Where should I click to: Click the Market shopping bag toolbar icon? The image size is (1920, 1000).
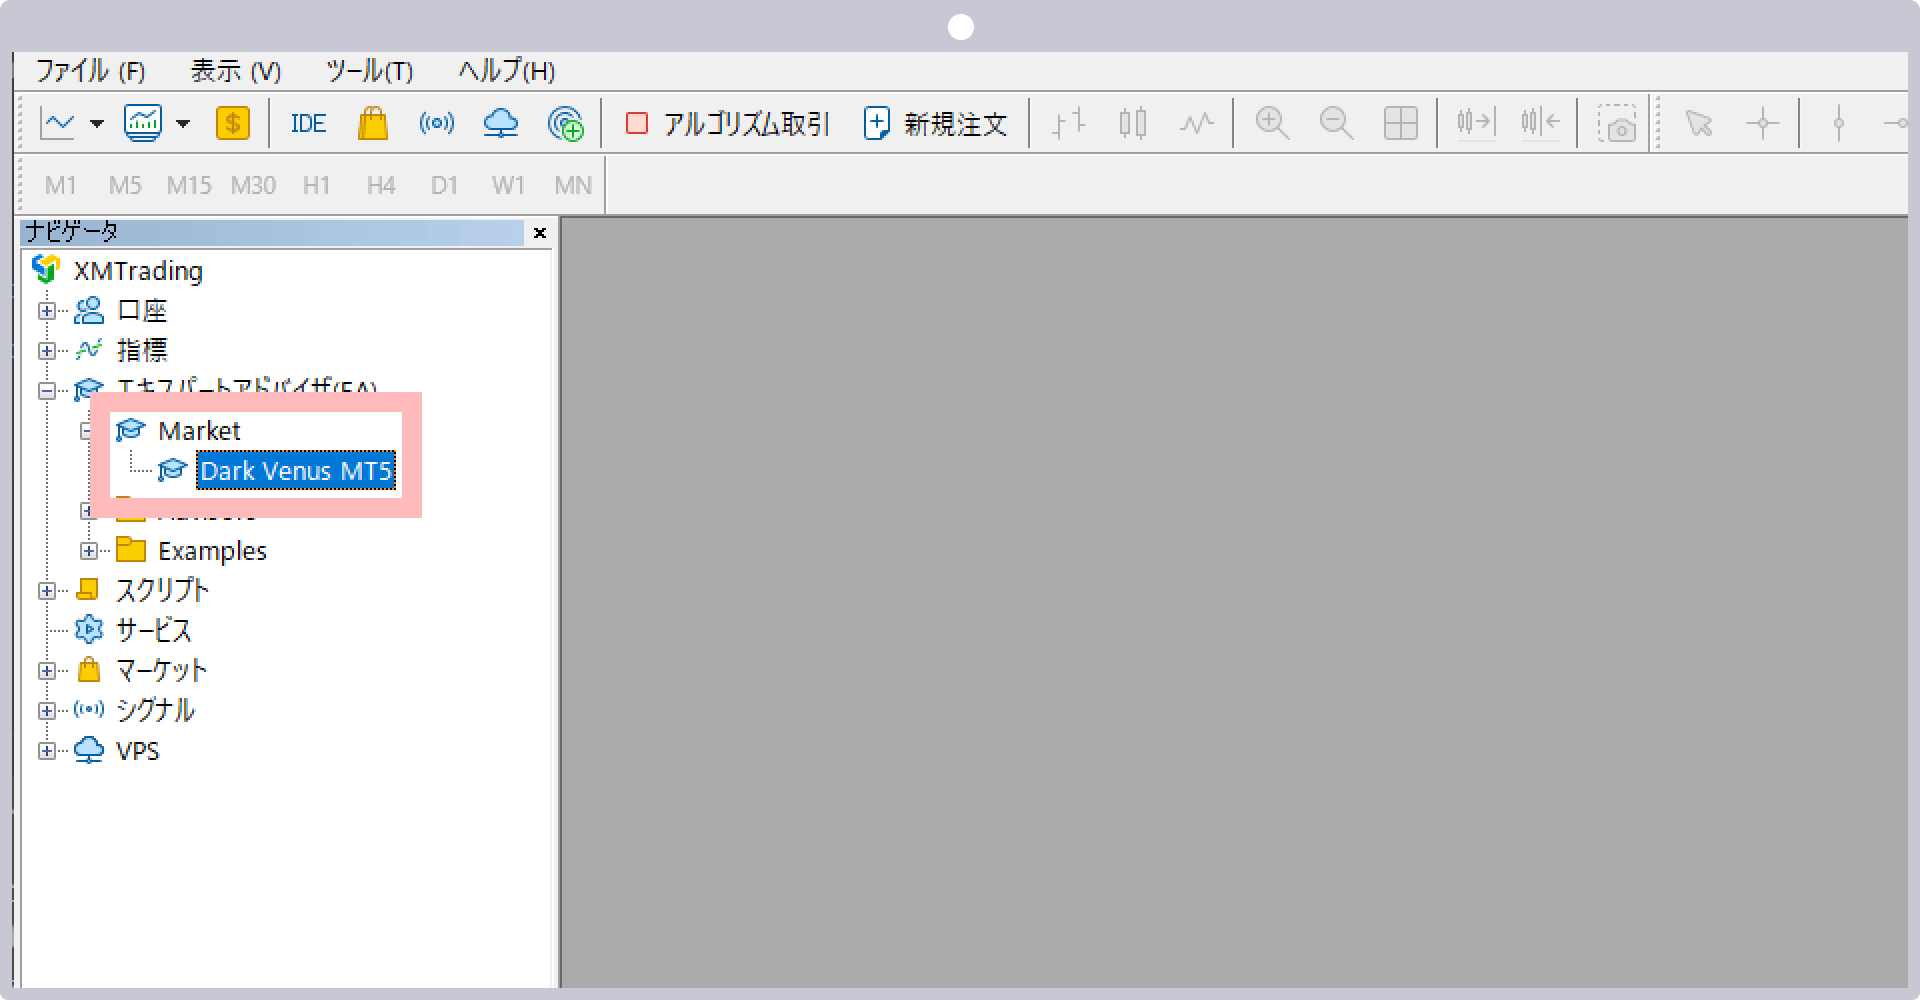pos(373,124)
